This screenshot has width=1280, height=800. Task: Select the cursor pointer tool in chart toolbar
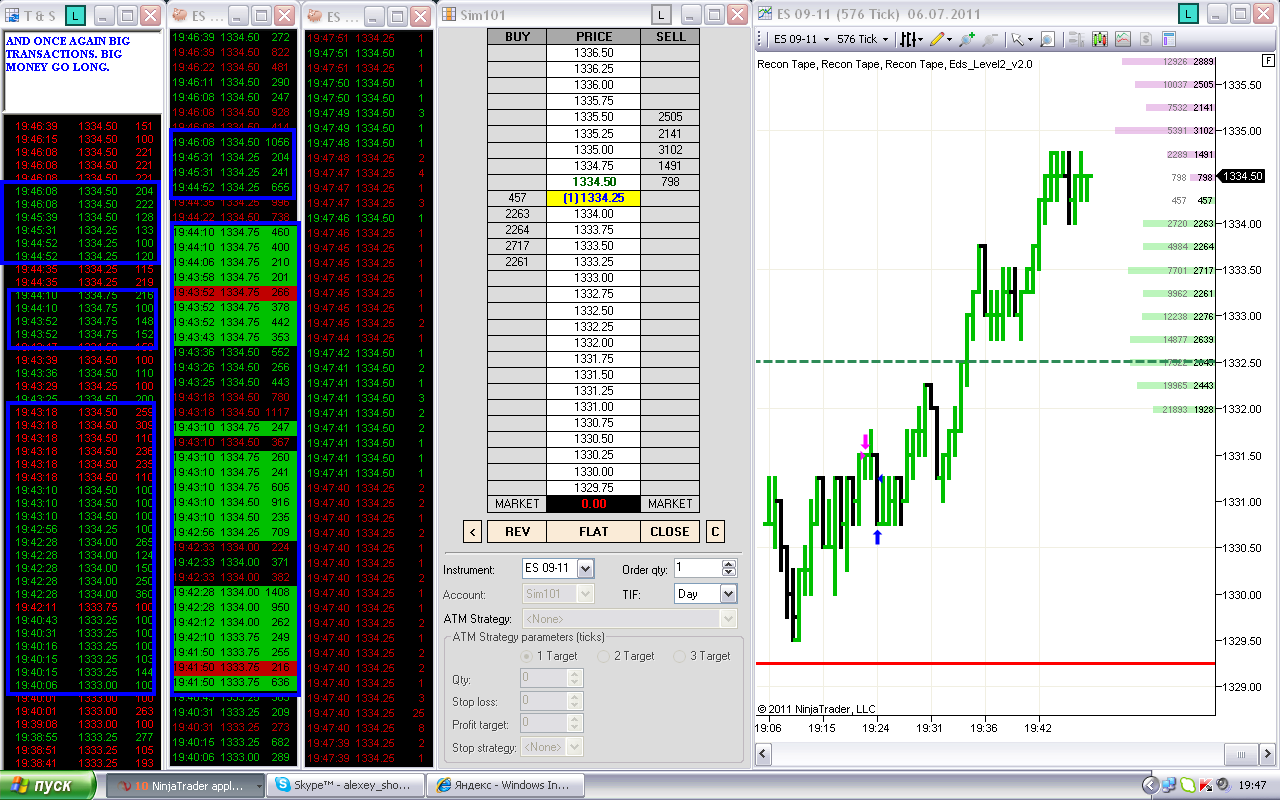click(x=1017, y=39)
